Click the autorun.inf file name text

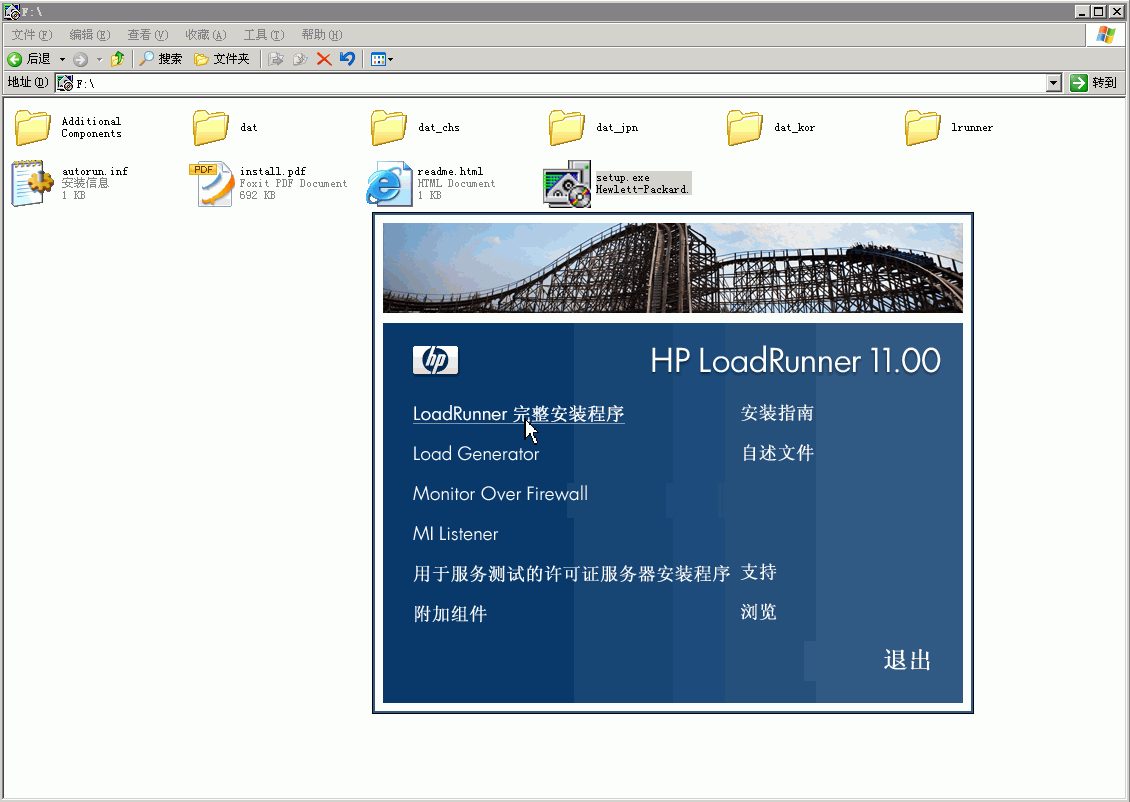(x=94, y=171)
